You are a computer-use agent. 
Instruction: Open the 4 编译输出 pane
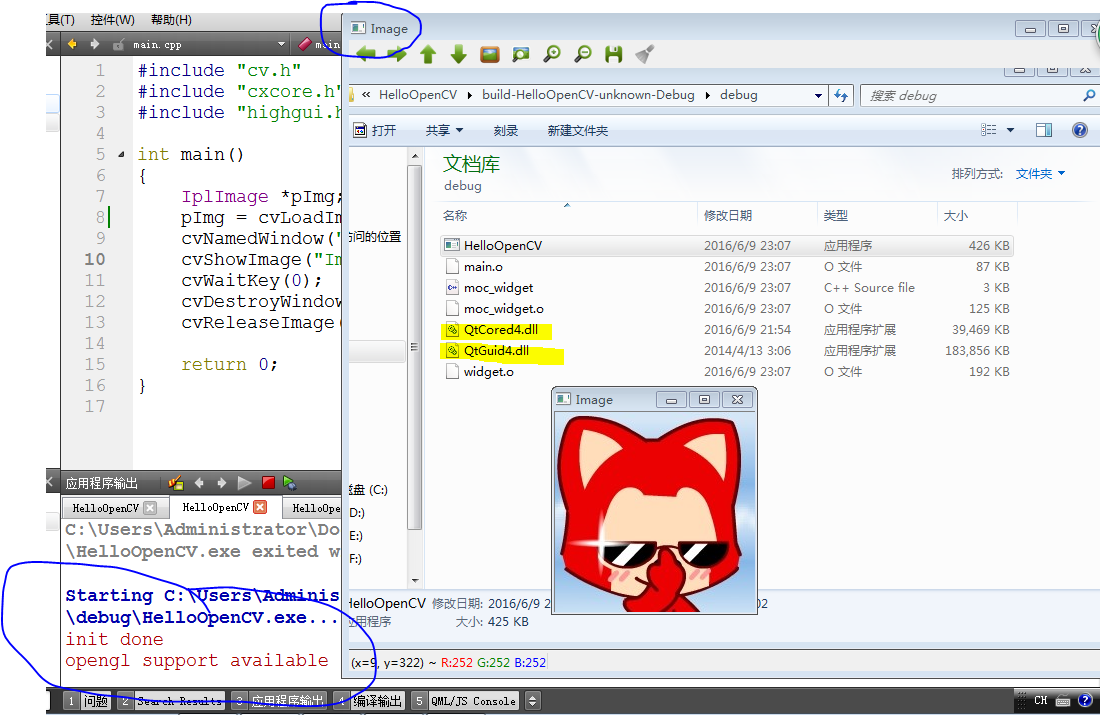pos(368,700)
